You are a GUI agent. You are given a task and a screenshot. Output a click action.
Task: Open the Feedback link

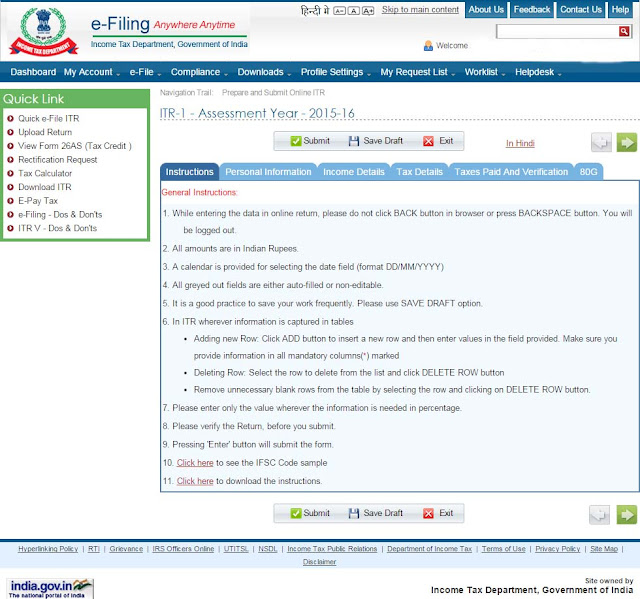click(532, 9)
